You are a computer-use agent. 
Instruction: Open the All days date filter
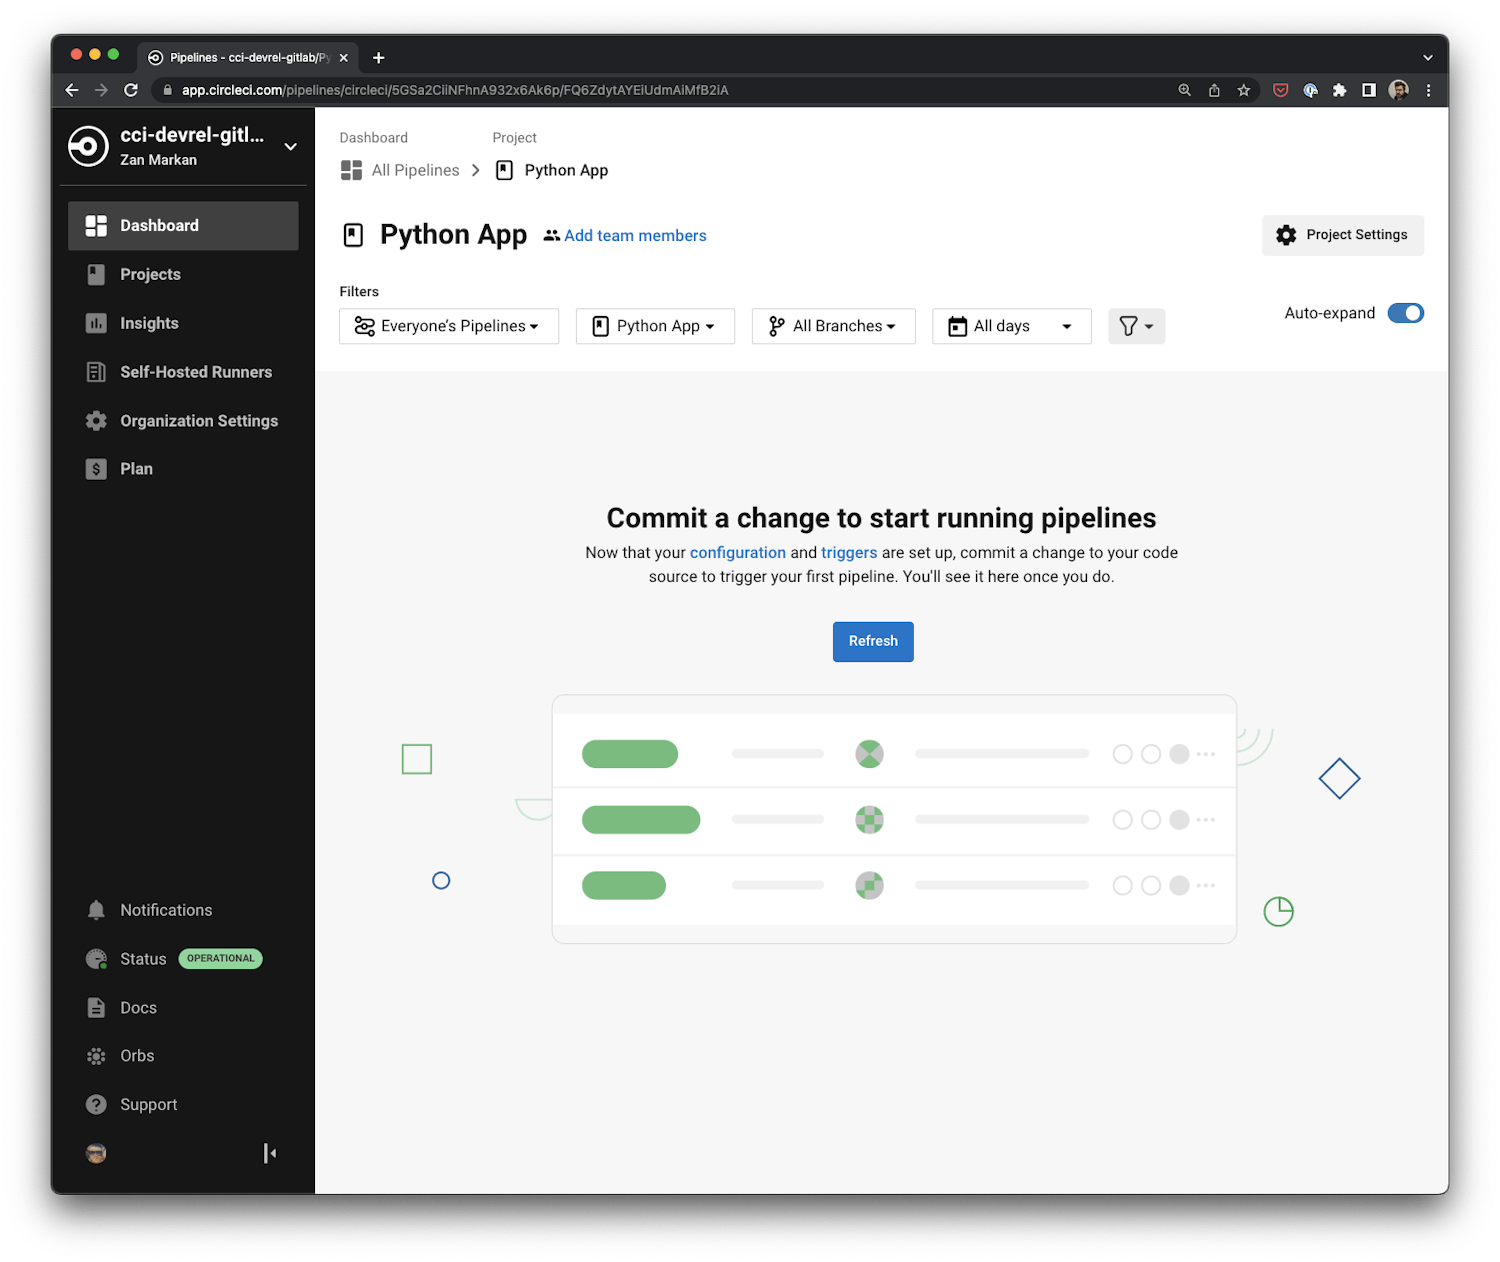point(1011,326)
